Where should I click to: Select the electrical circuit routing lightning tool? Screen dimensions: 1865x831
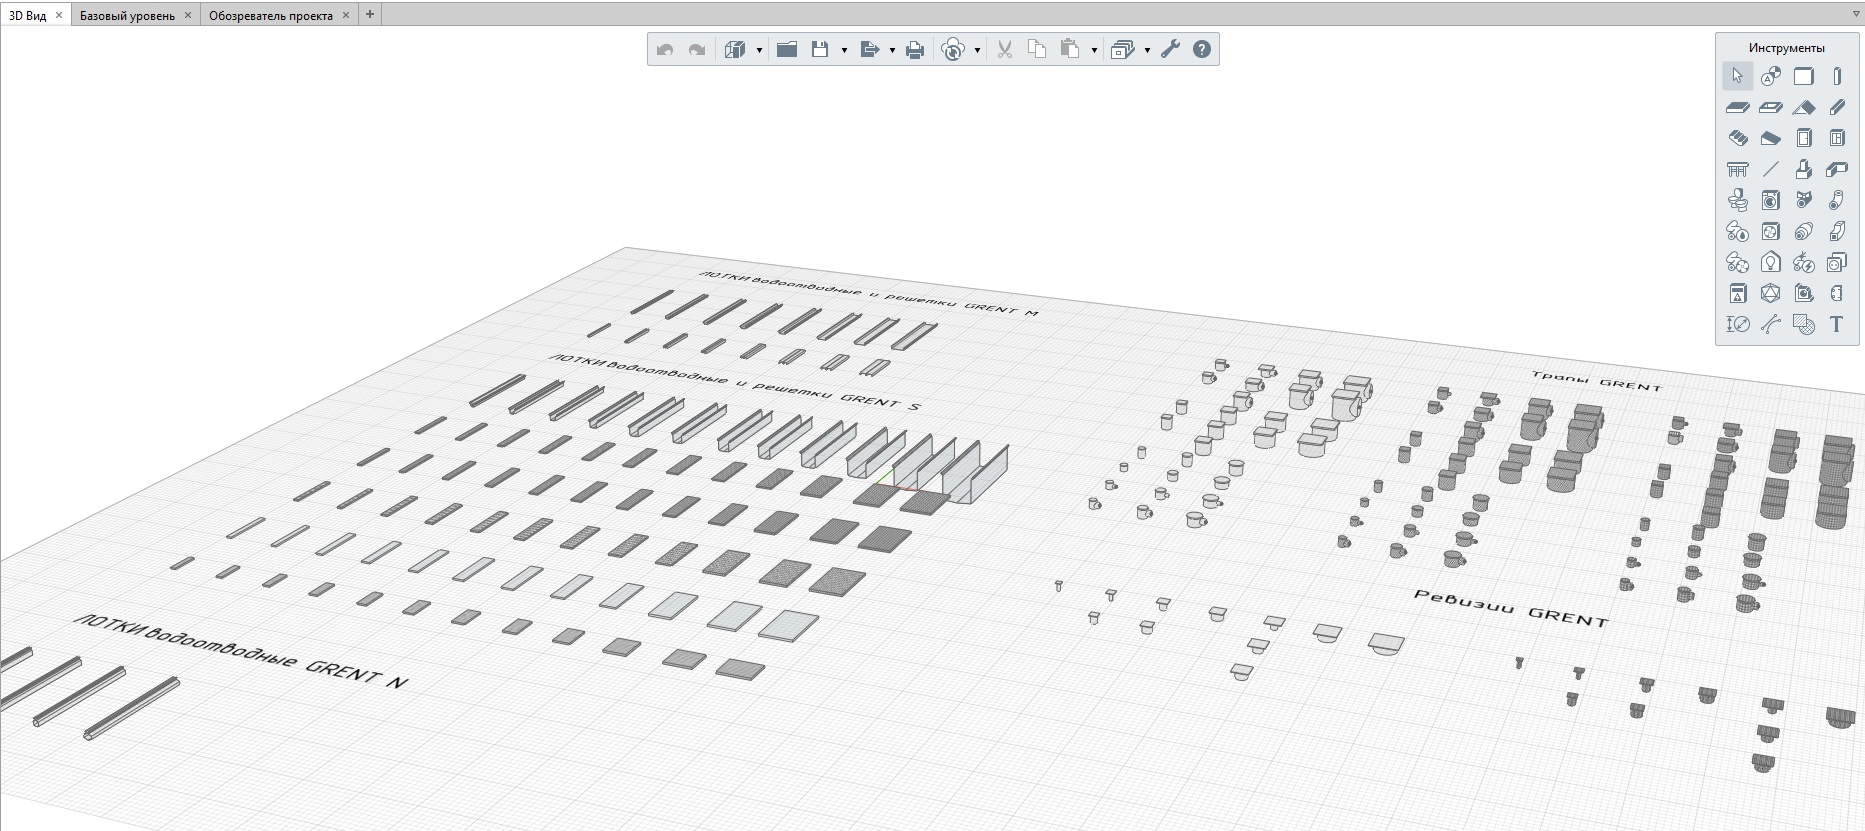click(x=1804, y=262)
